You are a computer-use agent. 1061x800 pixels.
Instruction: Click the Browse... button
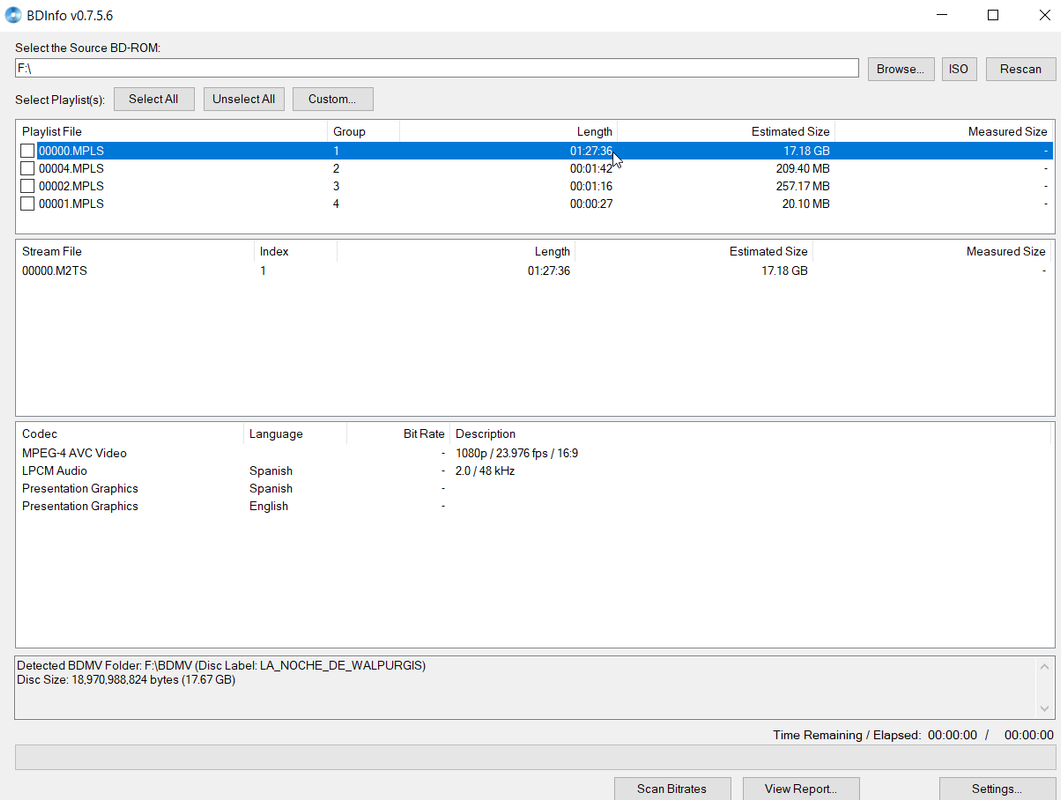[x=901, y=69]
